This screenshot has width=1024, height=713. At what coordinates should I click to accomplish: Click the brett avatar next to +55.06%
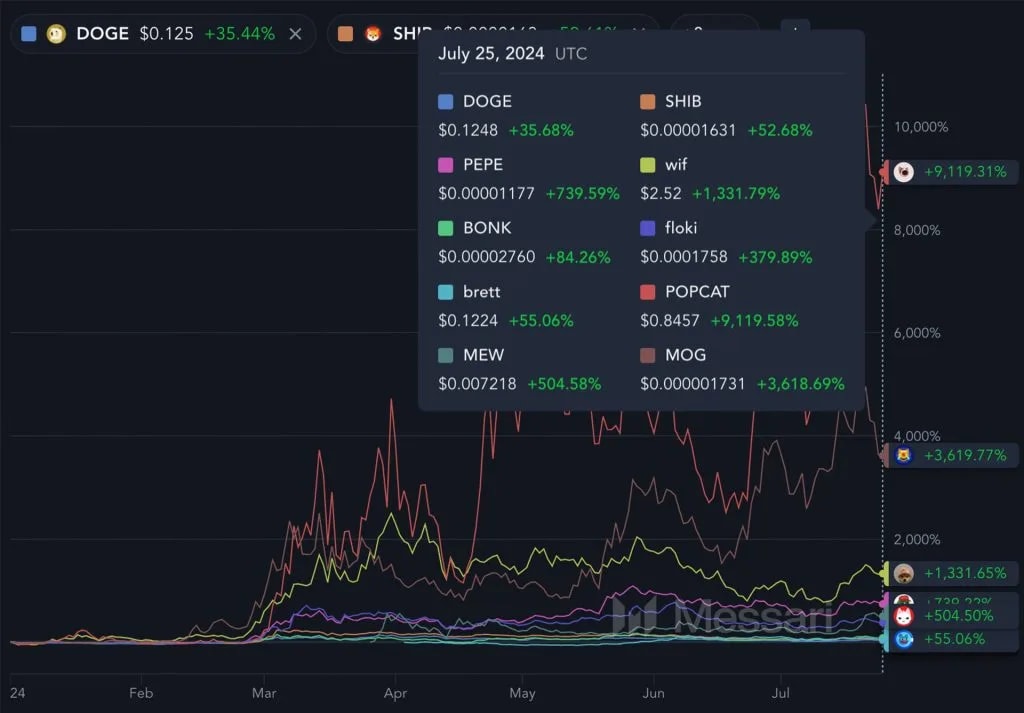point(903,638)
